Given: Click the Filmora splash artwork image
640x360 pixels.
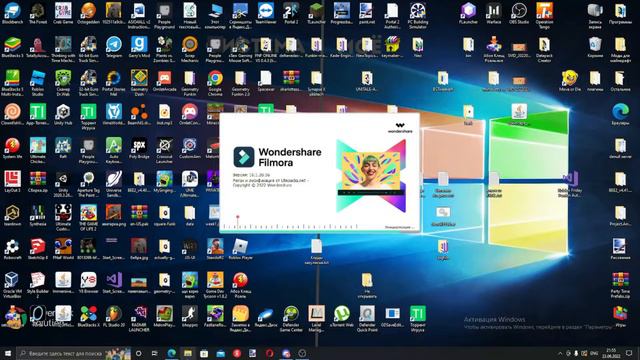Looking at the screenshot, I should 371,176.
